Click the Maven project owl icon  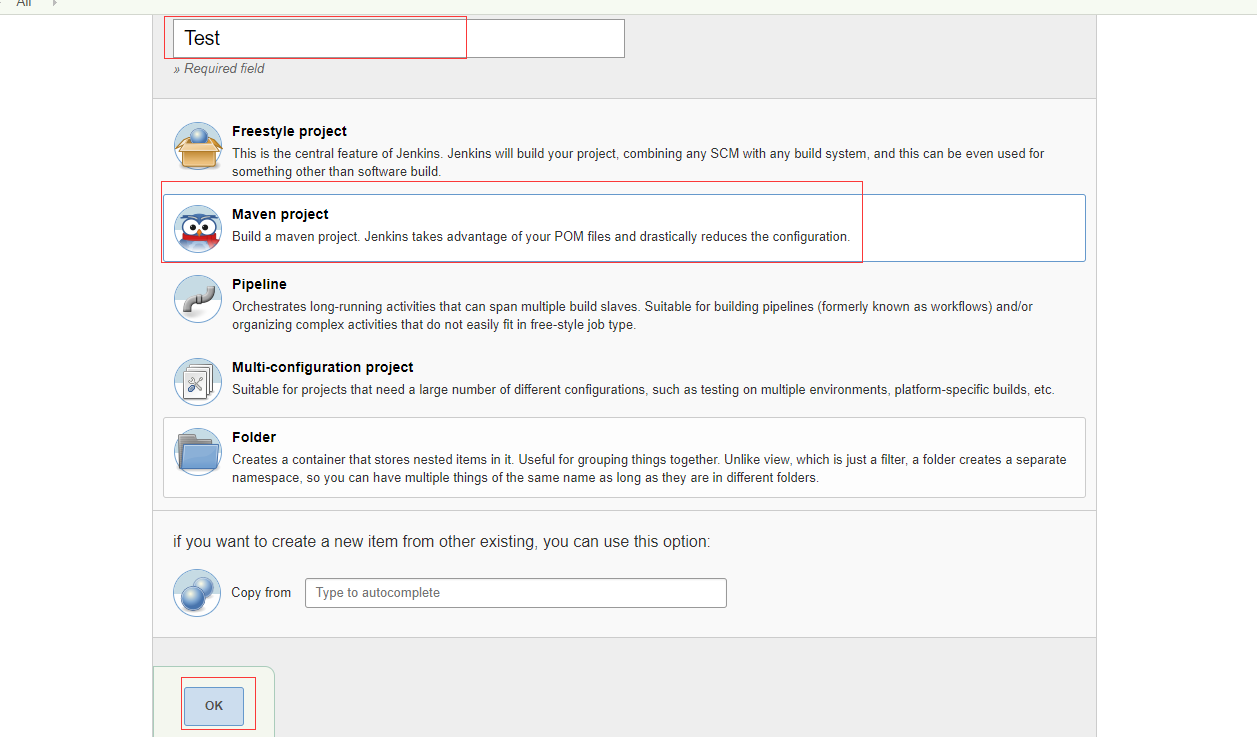tap(197, 229)
